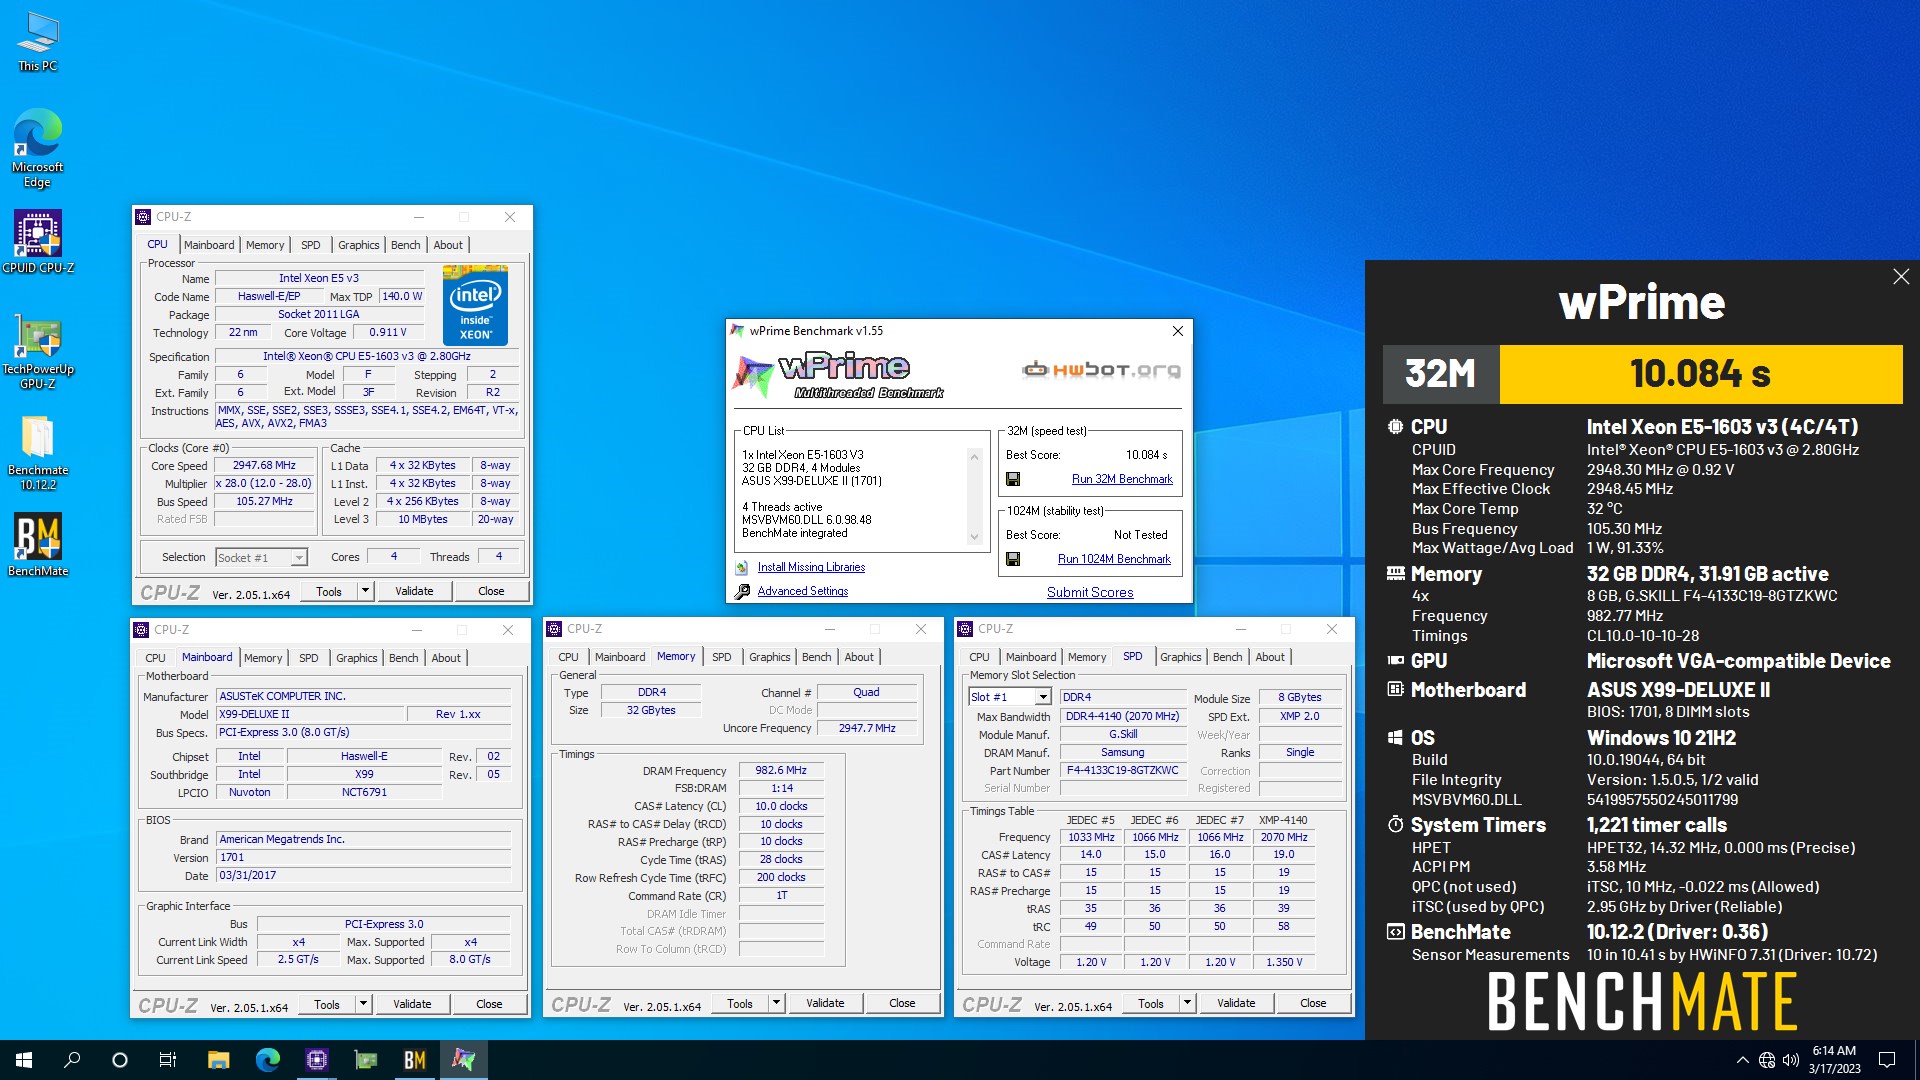Close the BenchMate wPrime result panel
Image resolution: width=1920 pixels, height=1080 pixels.
[1901, 277]
